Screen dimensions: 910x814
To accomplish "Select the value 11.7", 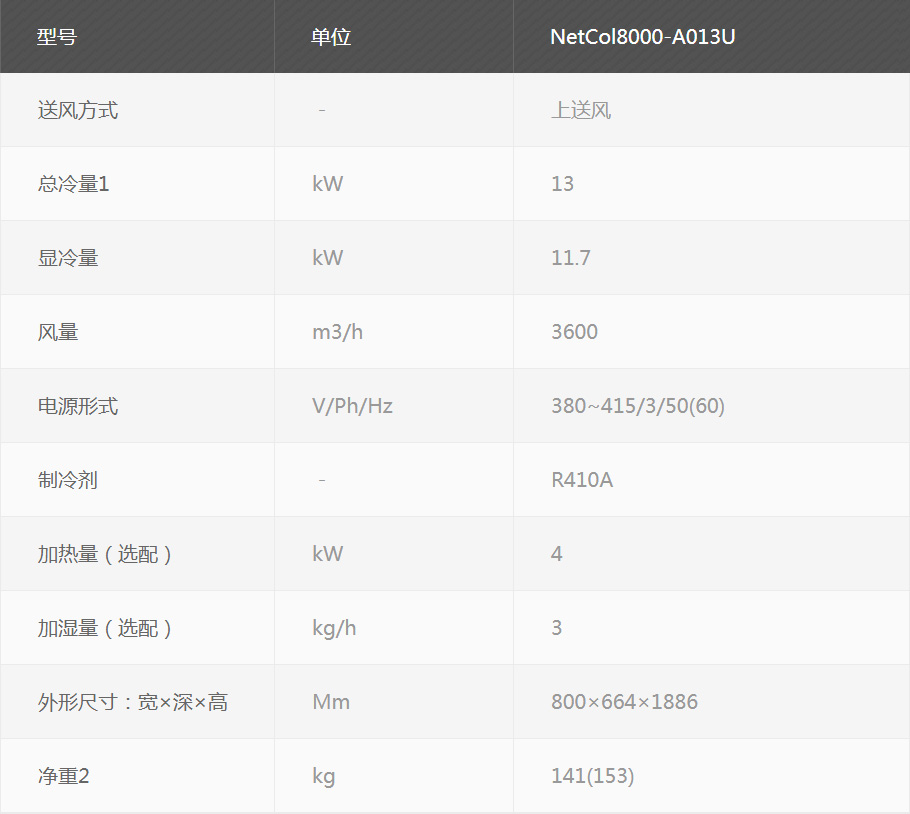I will [x=570, y=258].
